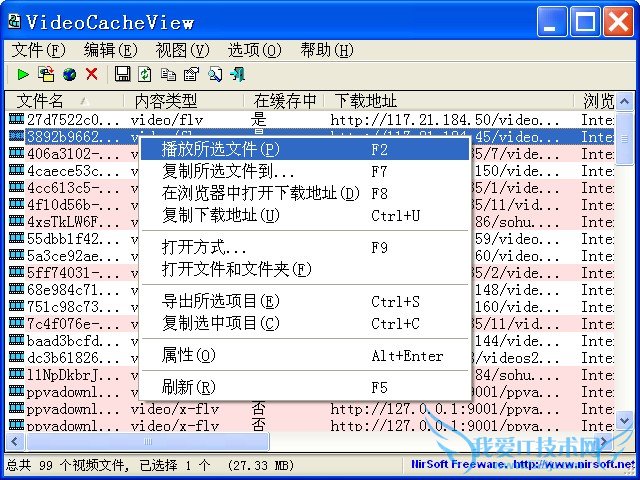Click the Copy selected items toolbar icon

coord(169,75)
